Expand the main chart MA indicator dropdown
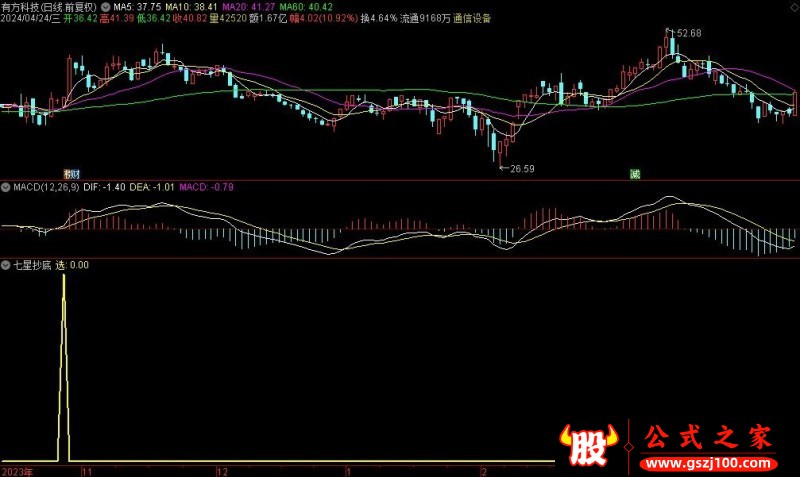This screenshot has height=477, width=800. [x=106, y=7]
